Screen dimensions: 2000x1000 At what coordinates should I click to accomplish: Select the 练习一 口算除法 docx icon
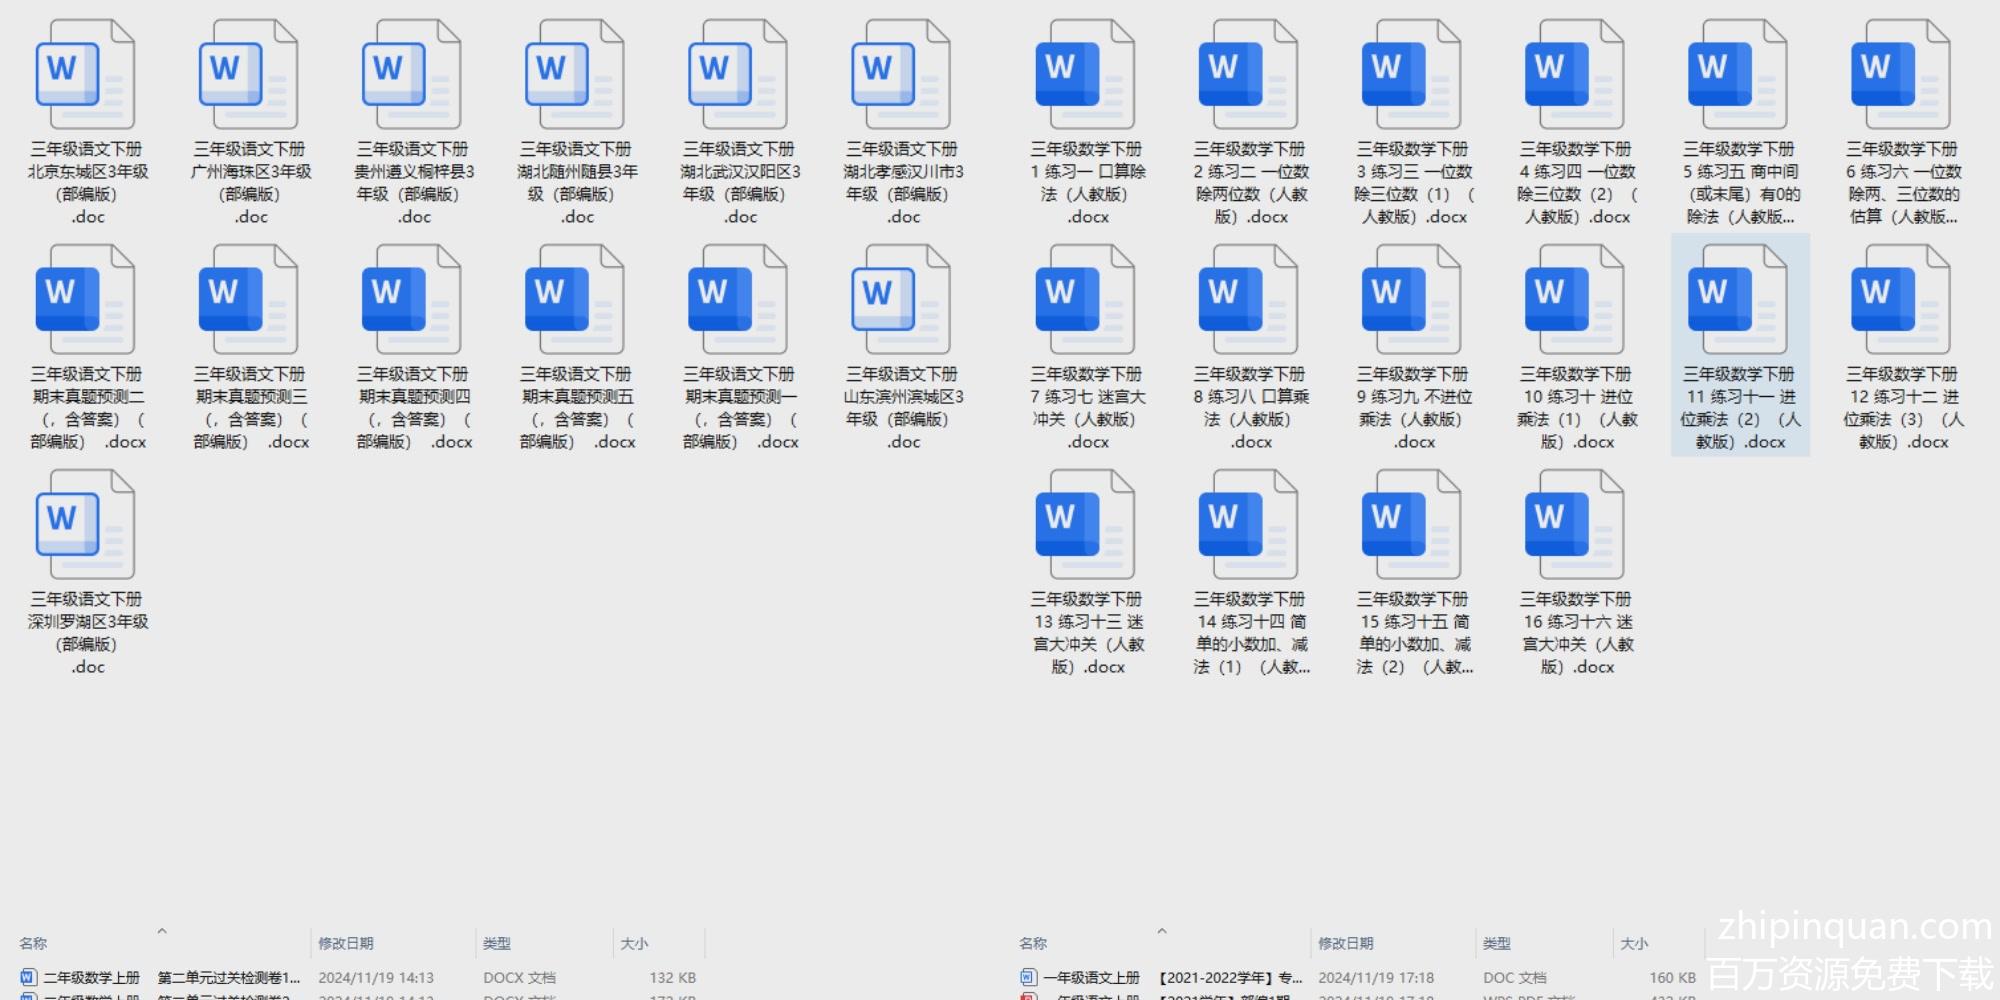[x=1085, y=75]
